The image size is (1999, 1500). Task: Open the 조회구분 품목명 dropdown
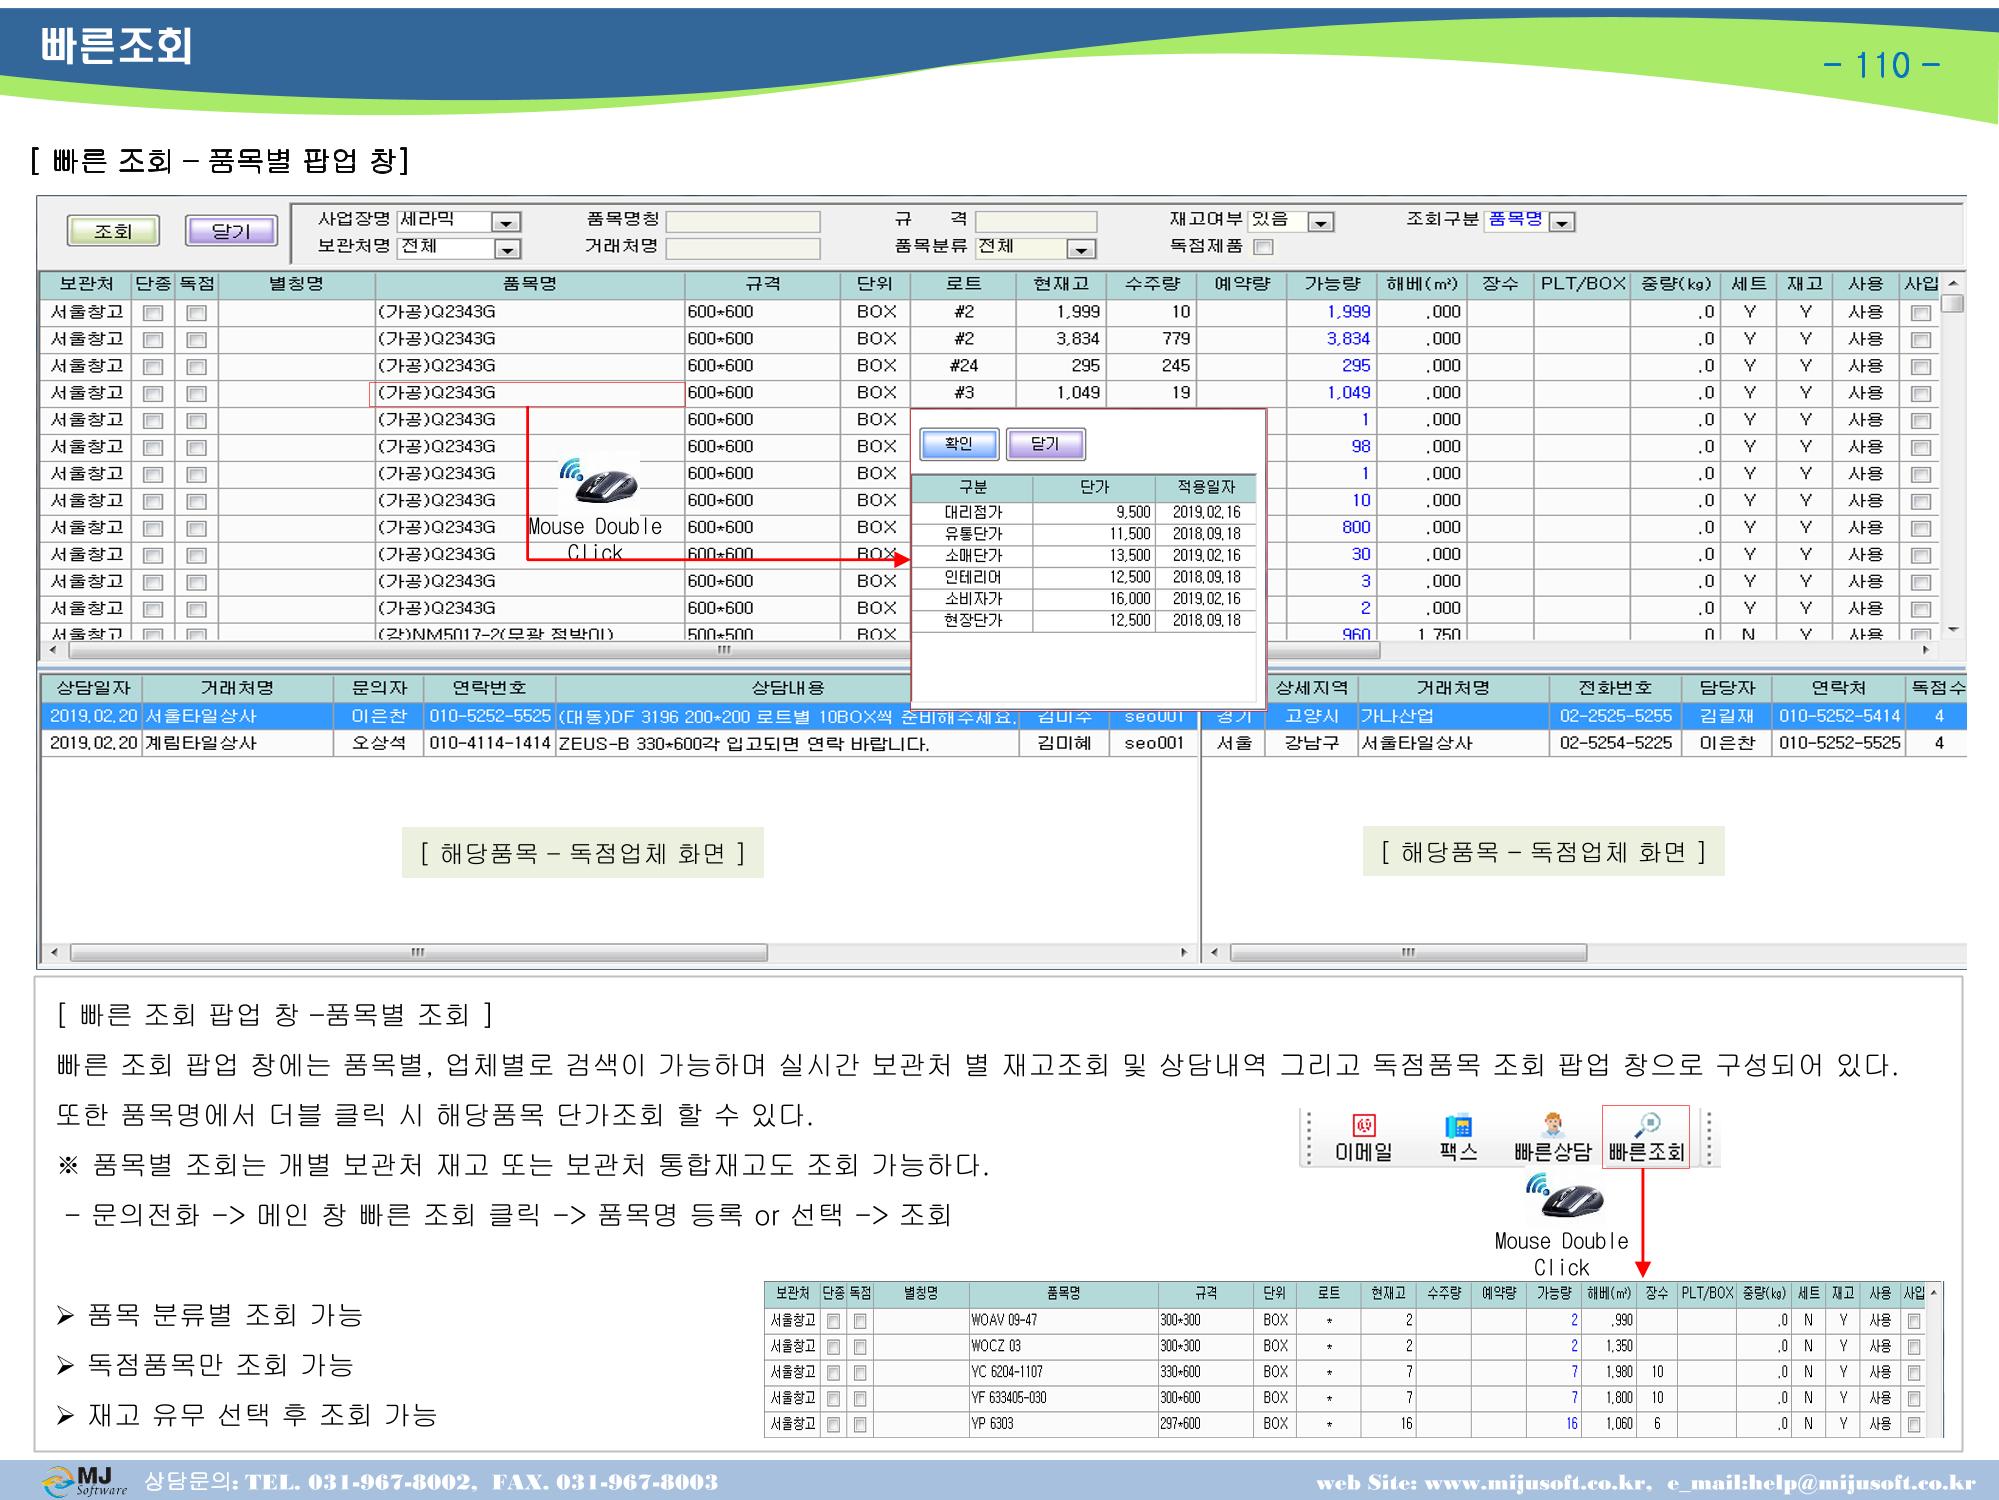click(1562, 222)
